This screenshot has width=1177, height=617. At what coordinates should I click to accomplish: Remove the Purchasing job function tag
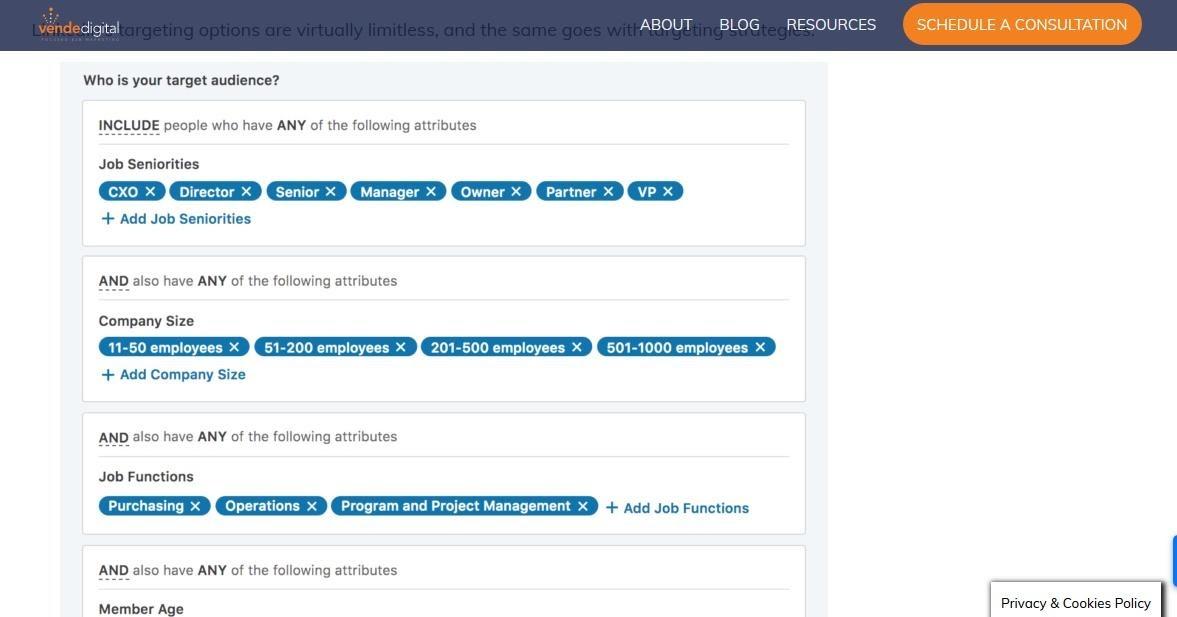tap(195, 506)
